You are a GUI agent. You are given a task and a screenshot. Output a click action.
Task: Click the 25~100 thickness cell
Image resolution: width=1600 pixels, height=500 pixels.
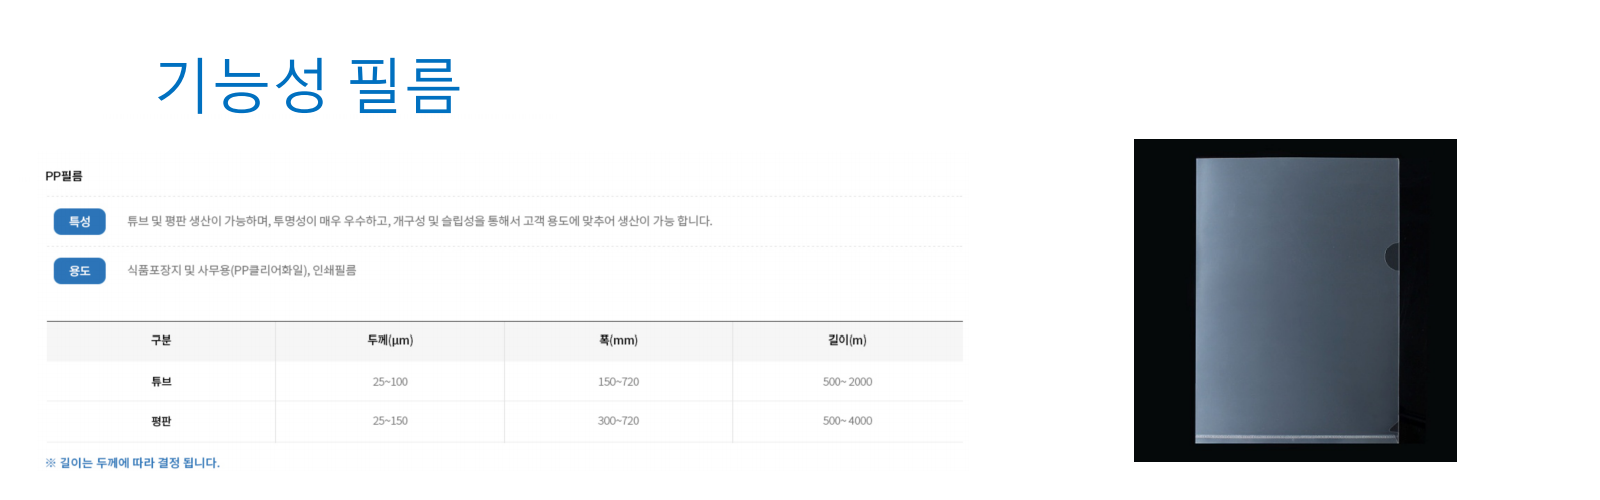tap(390, 382)
